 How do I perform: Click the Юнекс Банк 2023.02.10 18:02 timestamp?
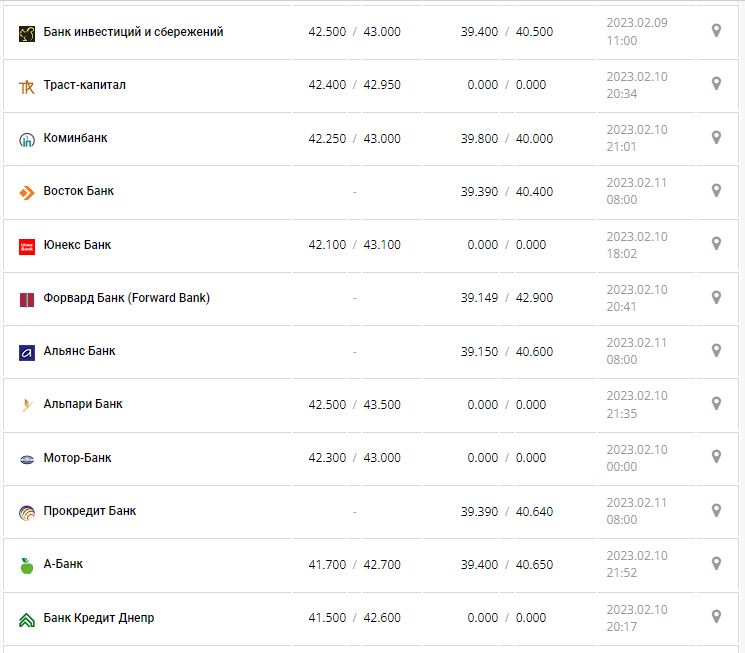click(637, 245)
